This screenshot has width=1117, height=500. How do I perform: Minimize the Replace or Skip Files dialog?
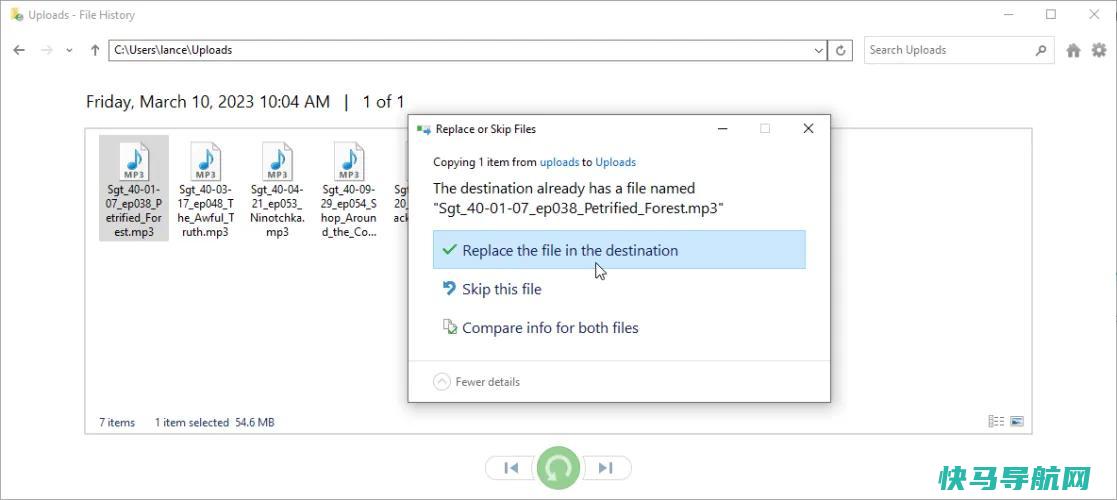click(x=722, y=129)
